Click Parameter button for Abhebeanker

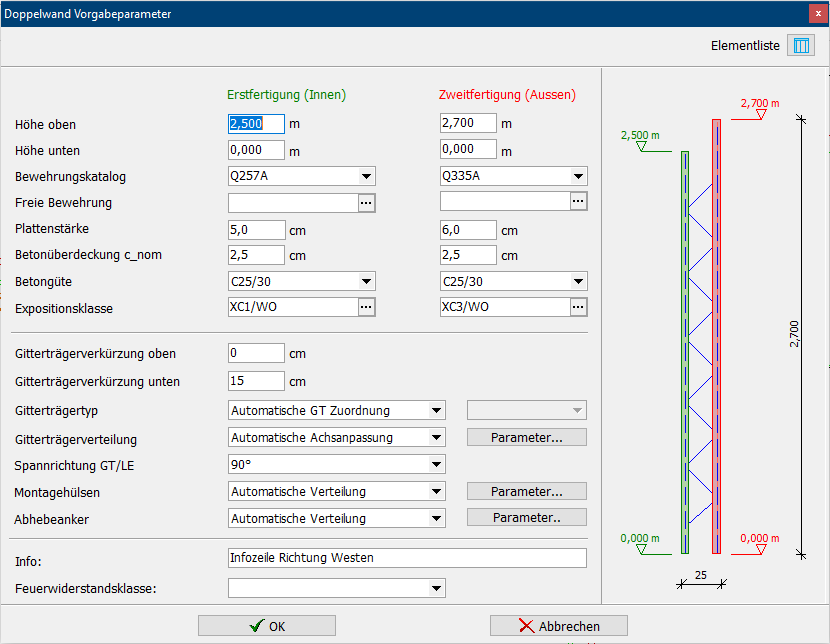pyautogui.click(x=526, y=518)
